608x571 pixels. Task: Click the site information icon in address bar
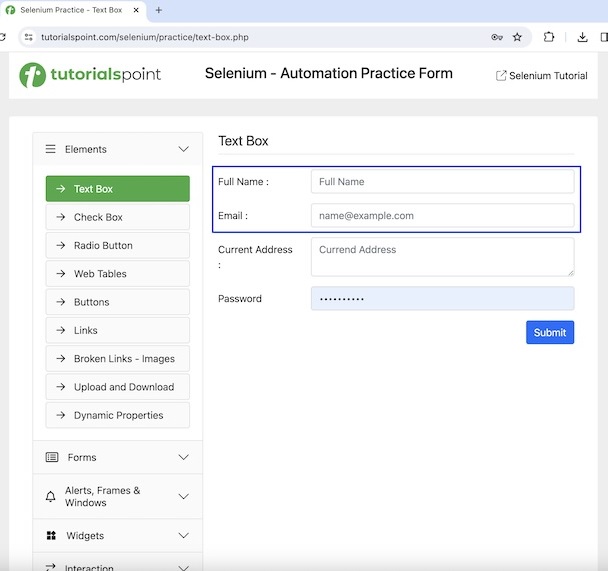coord(28,37)
